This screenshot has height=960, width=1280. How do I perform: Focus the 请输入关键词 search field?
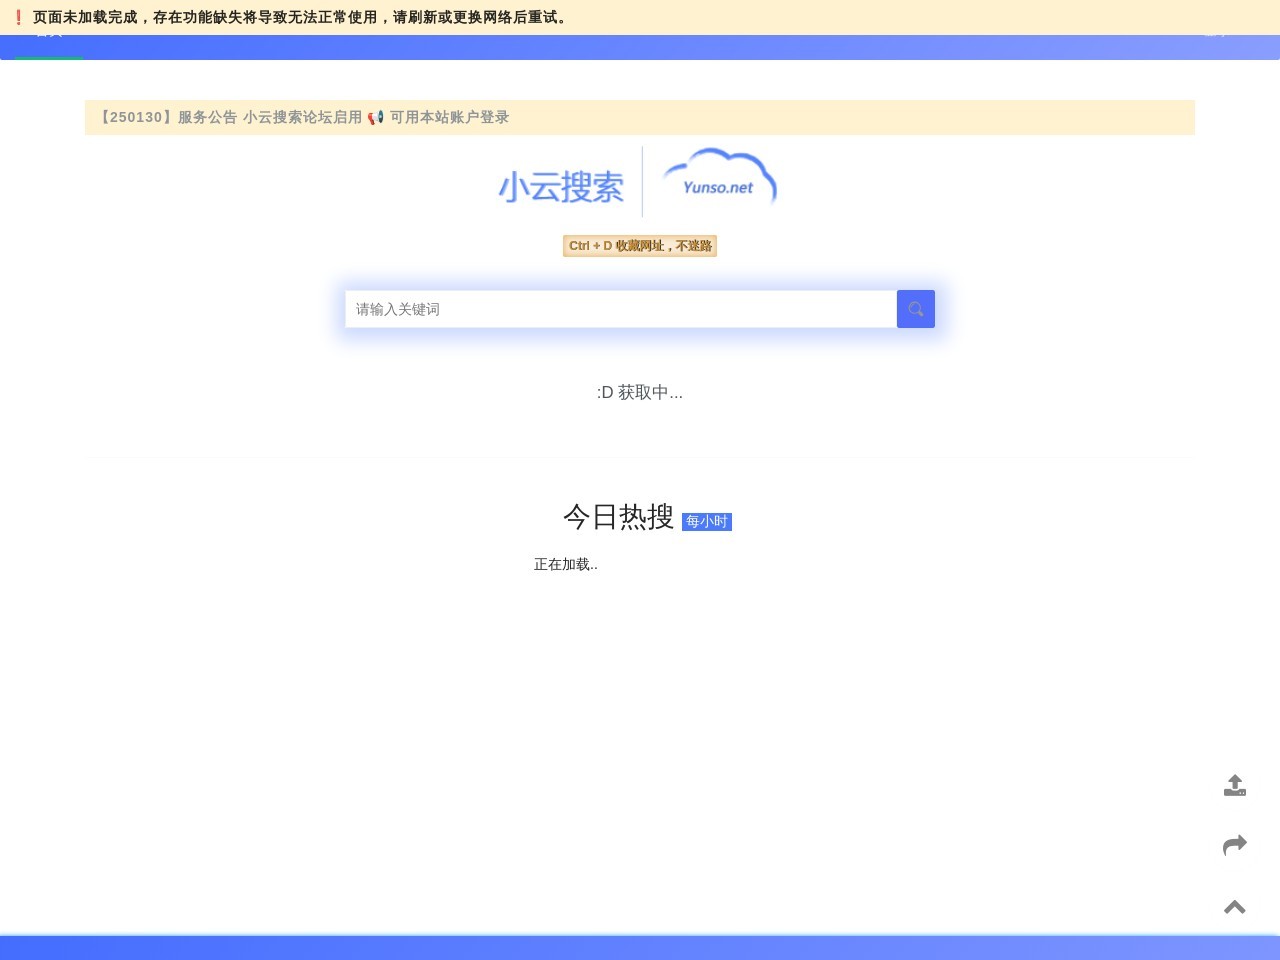621,309
